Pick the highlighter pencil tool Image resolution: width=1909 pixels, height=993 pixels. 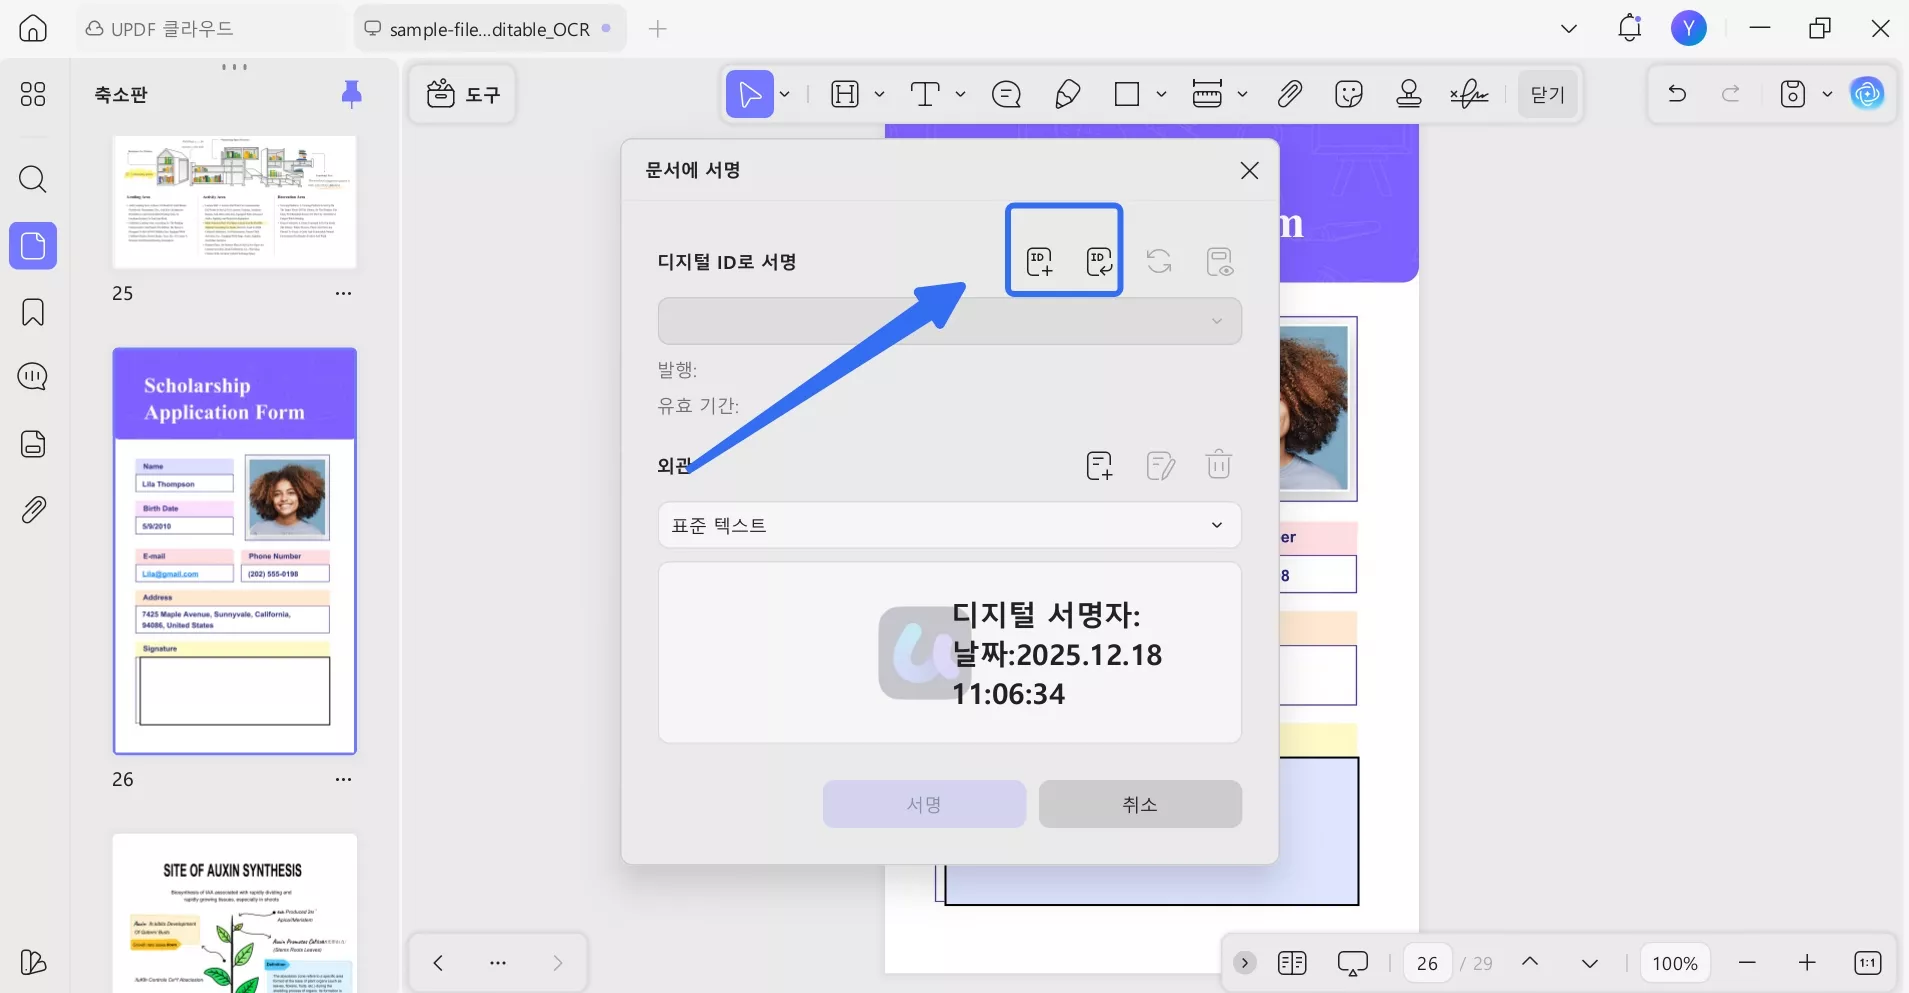coord(1066,93)
